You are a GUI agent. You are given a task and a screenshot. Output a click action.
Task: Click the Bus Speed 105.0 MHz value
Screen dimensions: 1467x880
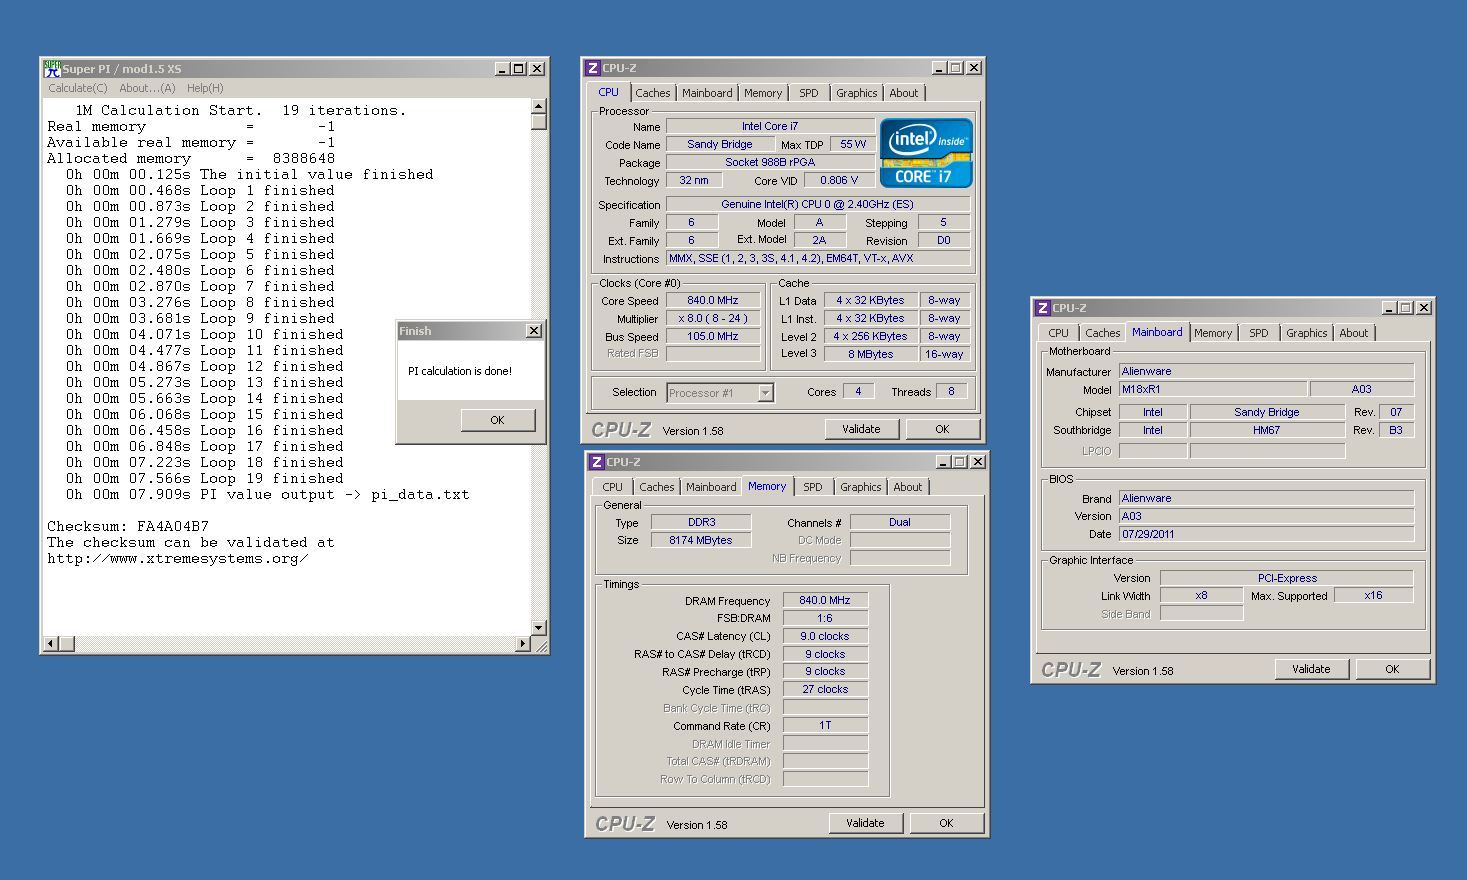[x=713, y=336]
